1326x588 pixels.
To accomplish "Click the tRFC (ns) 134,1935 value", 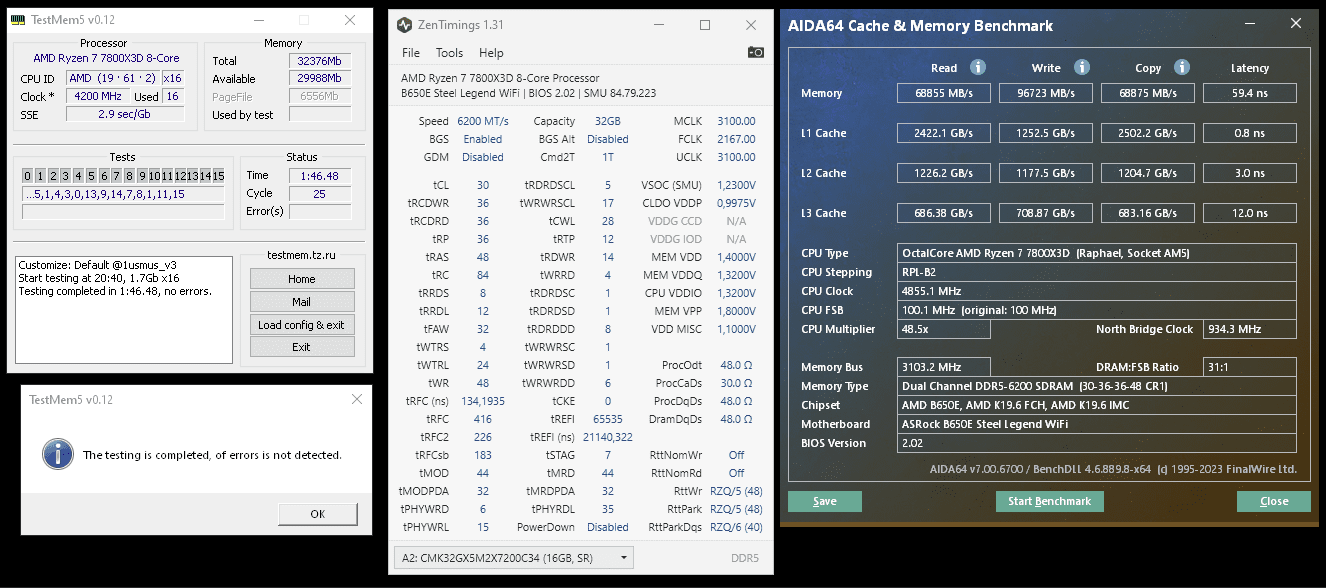I will click(483, 401).
